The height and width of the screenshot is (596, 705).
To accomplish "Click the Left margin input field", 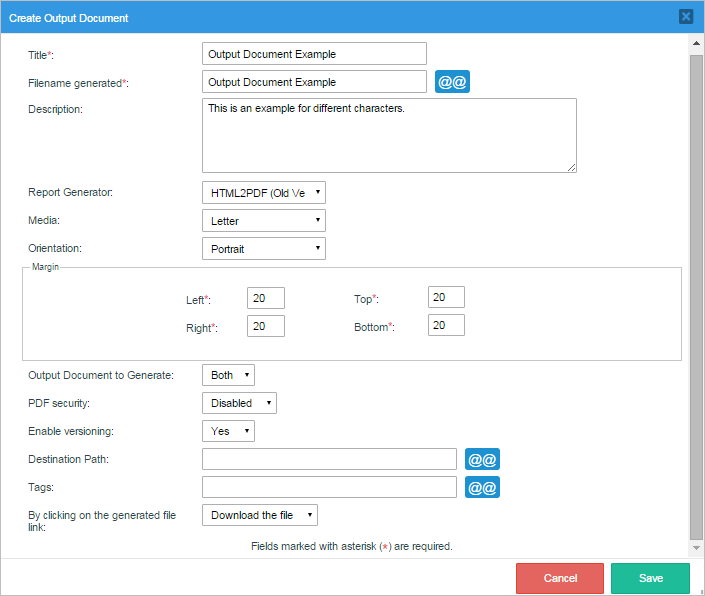I will point(266,298).
